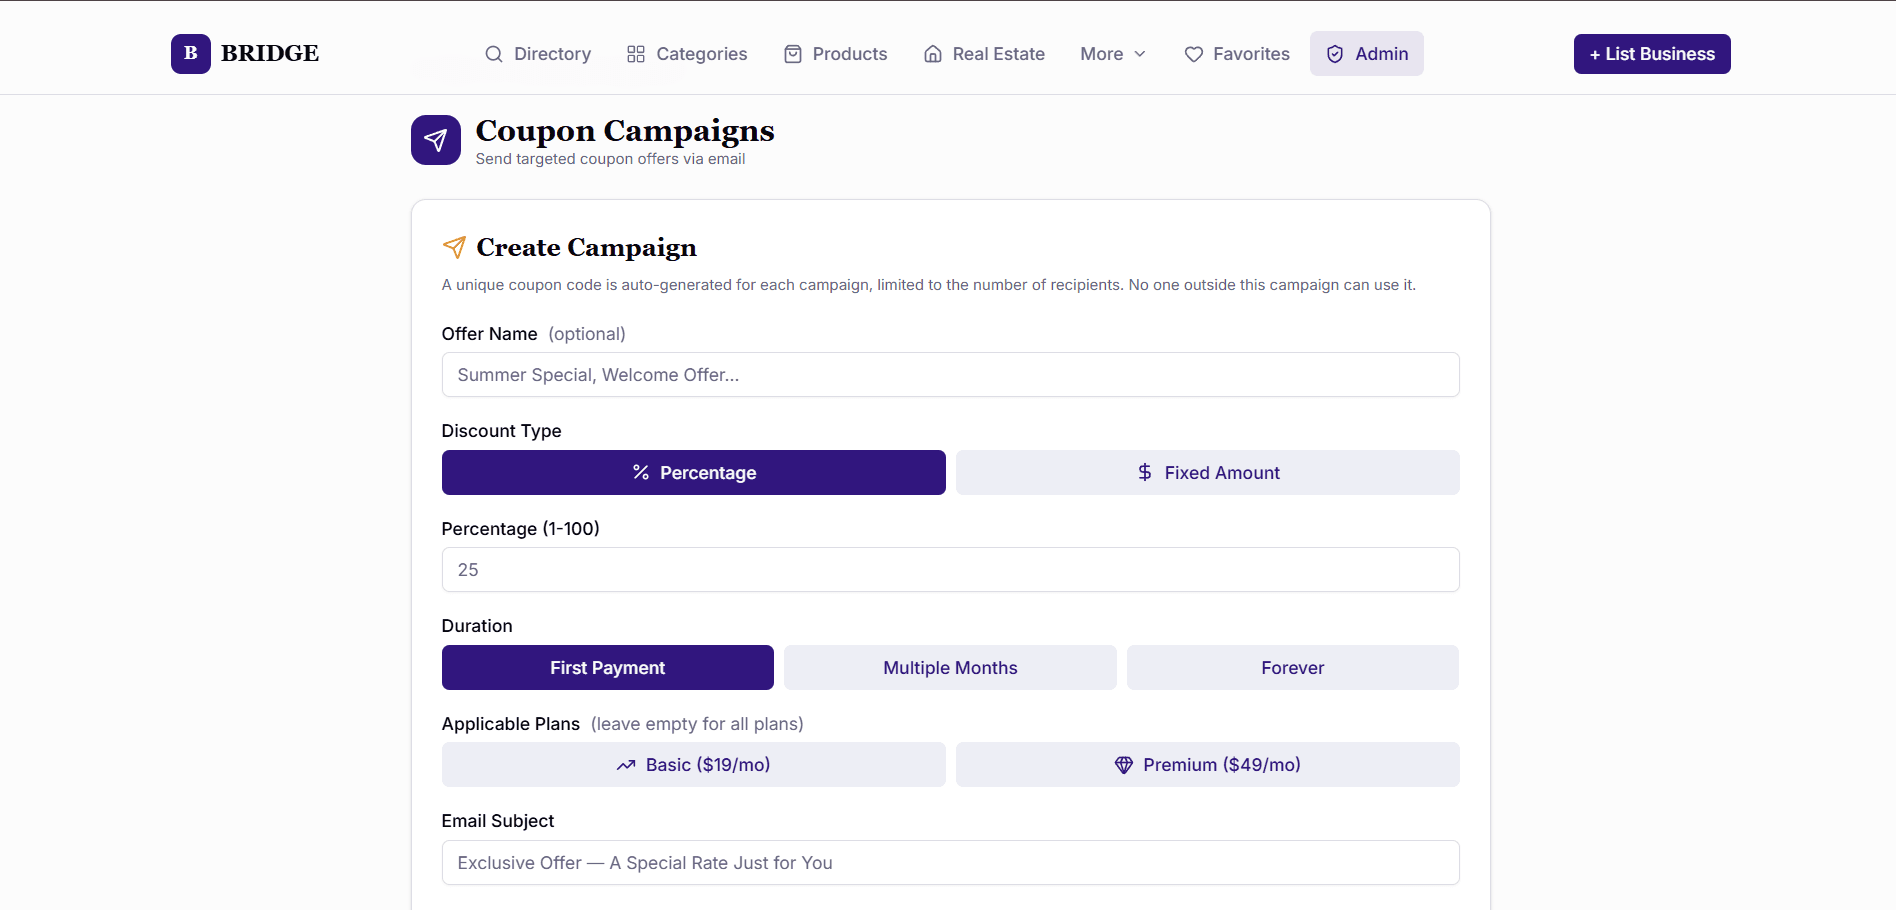Open the Categories nav item

tap(687, 54)
